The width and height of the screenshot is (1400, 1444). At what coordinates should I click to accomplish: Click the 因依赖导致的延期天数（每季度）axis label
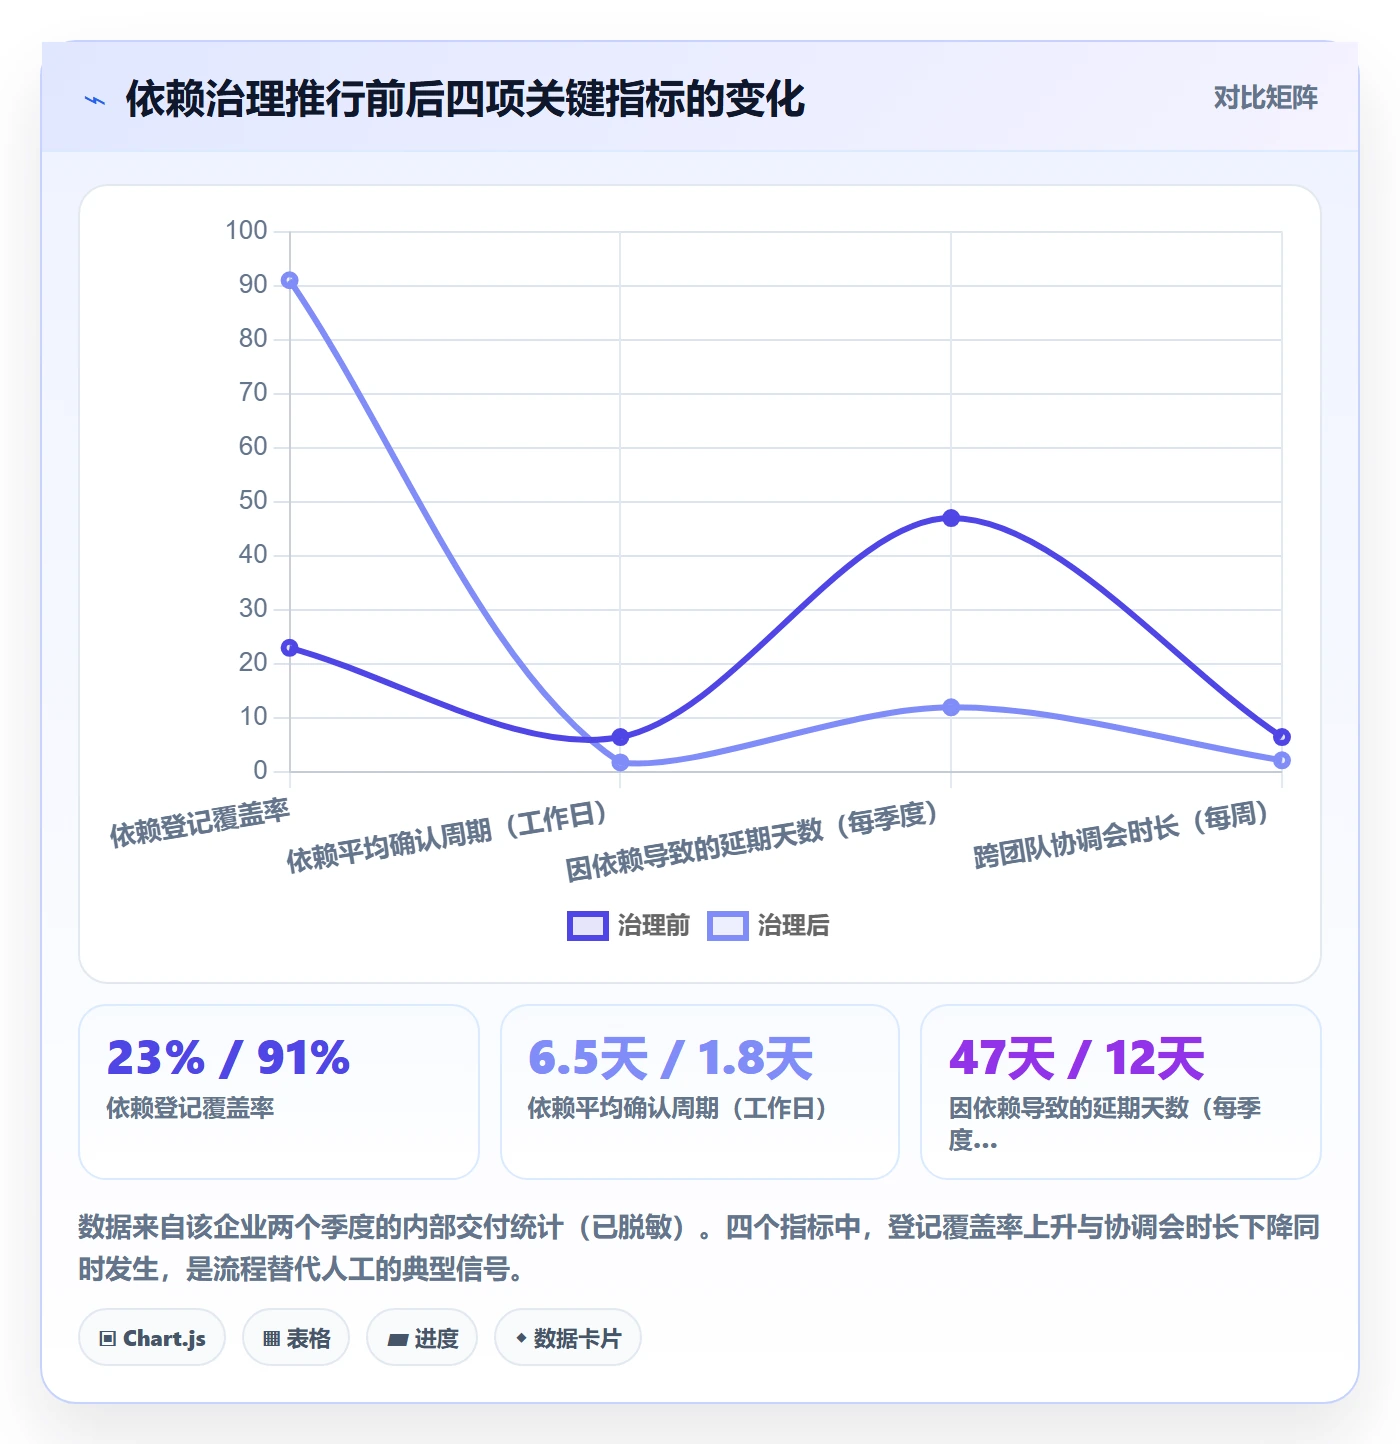(x=752, y=841)
